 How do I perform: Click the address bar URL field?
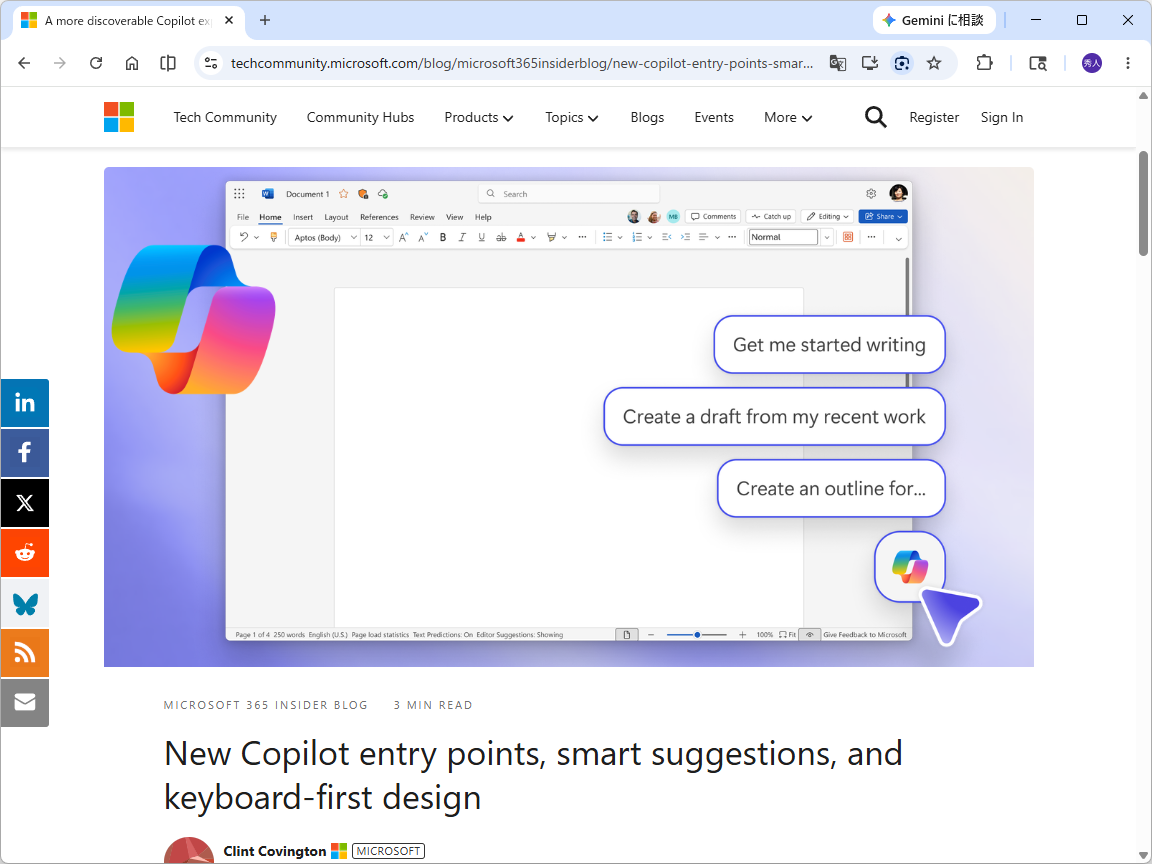522,63
